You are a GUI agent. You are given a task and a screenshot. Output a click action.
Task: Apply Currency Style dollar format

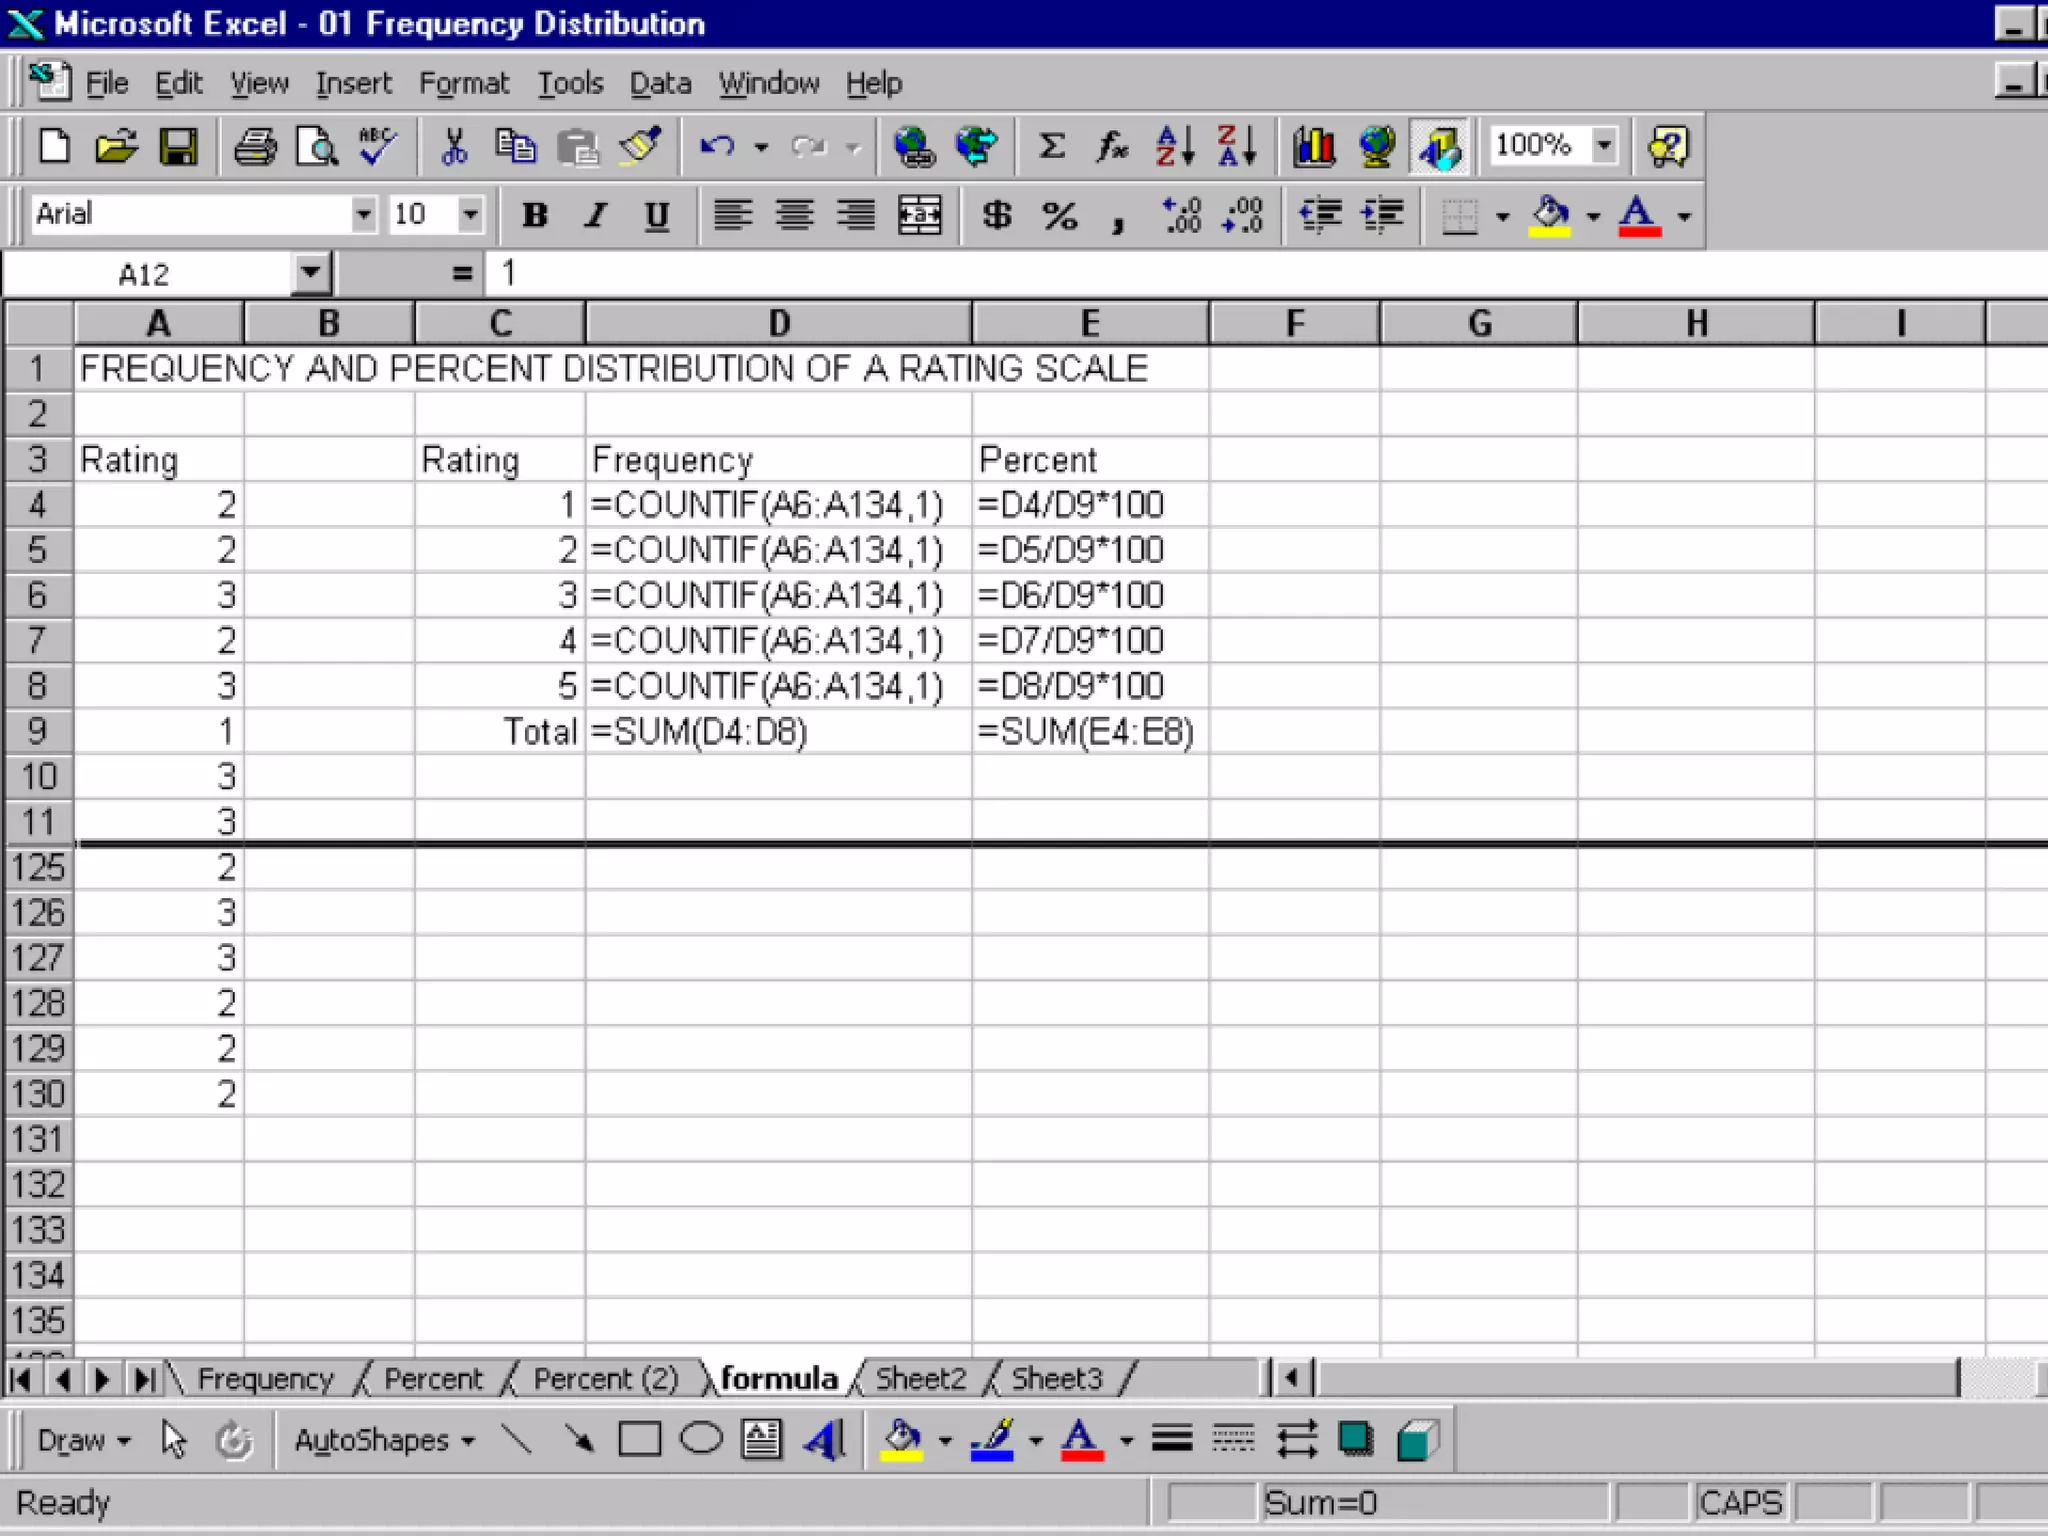pyautogui.click(x=996, y=215)
